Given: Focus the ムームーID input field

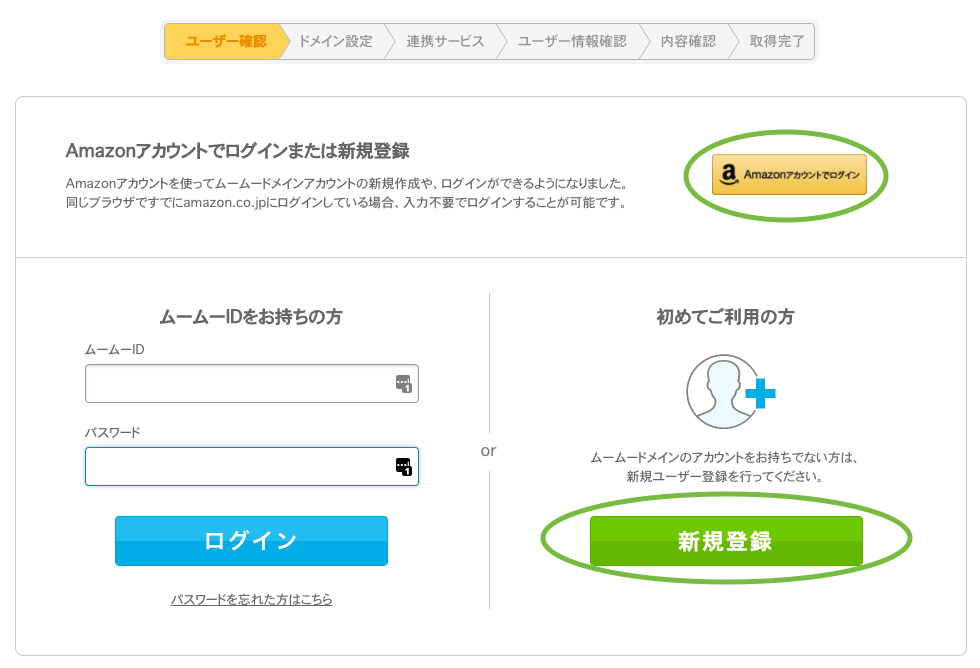Looking at the screenshot, I should coord(252,384).
